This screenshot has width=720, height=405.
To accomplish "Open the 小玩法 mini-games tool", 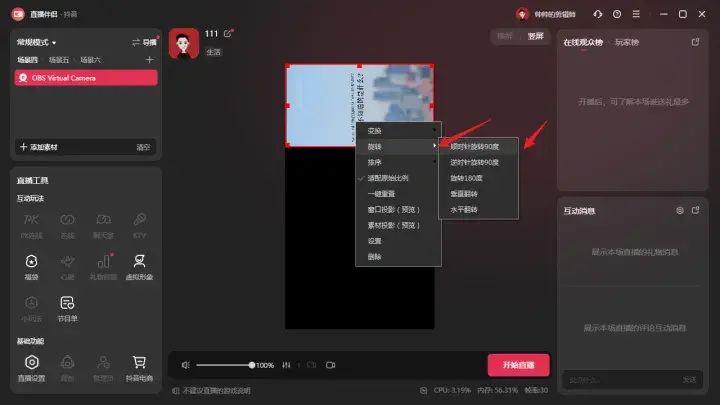I will 31,309.
